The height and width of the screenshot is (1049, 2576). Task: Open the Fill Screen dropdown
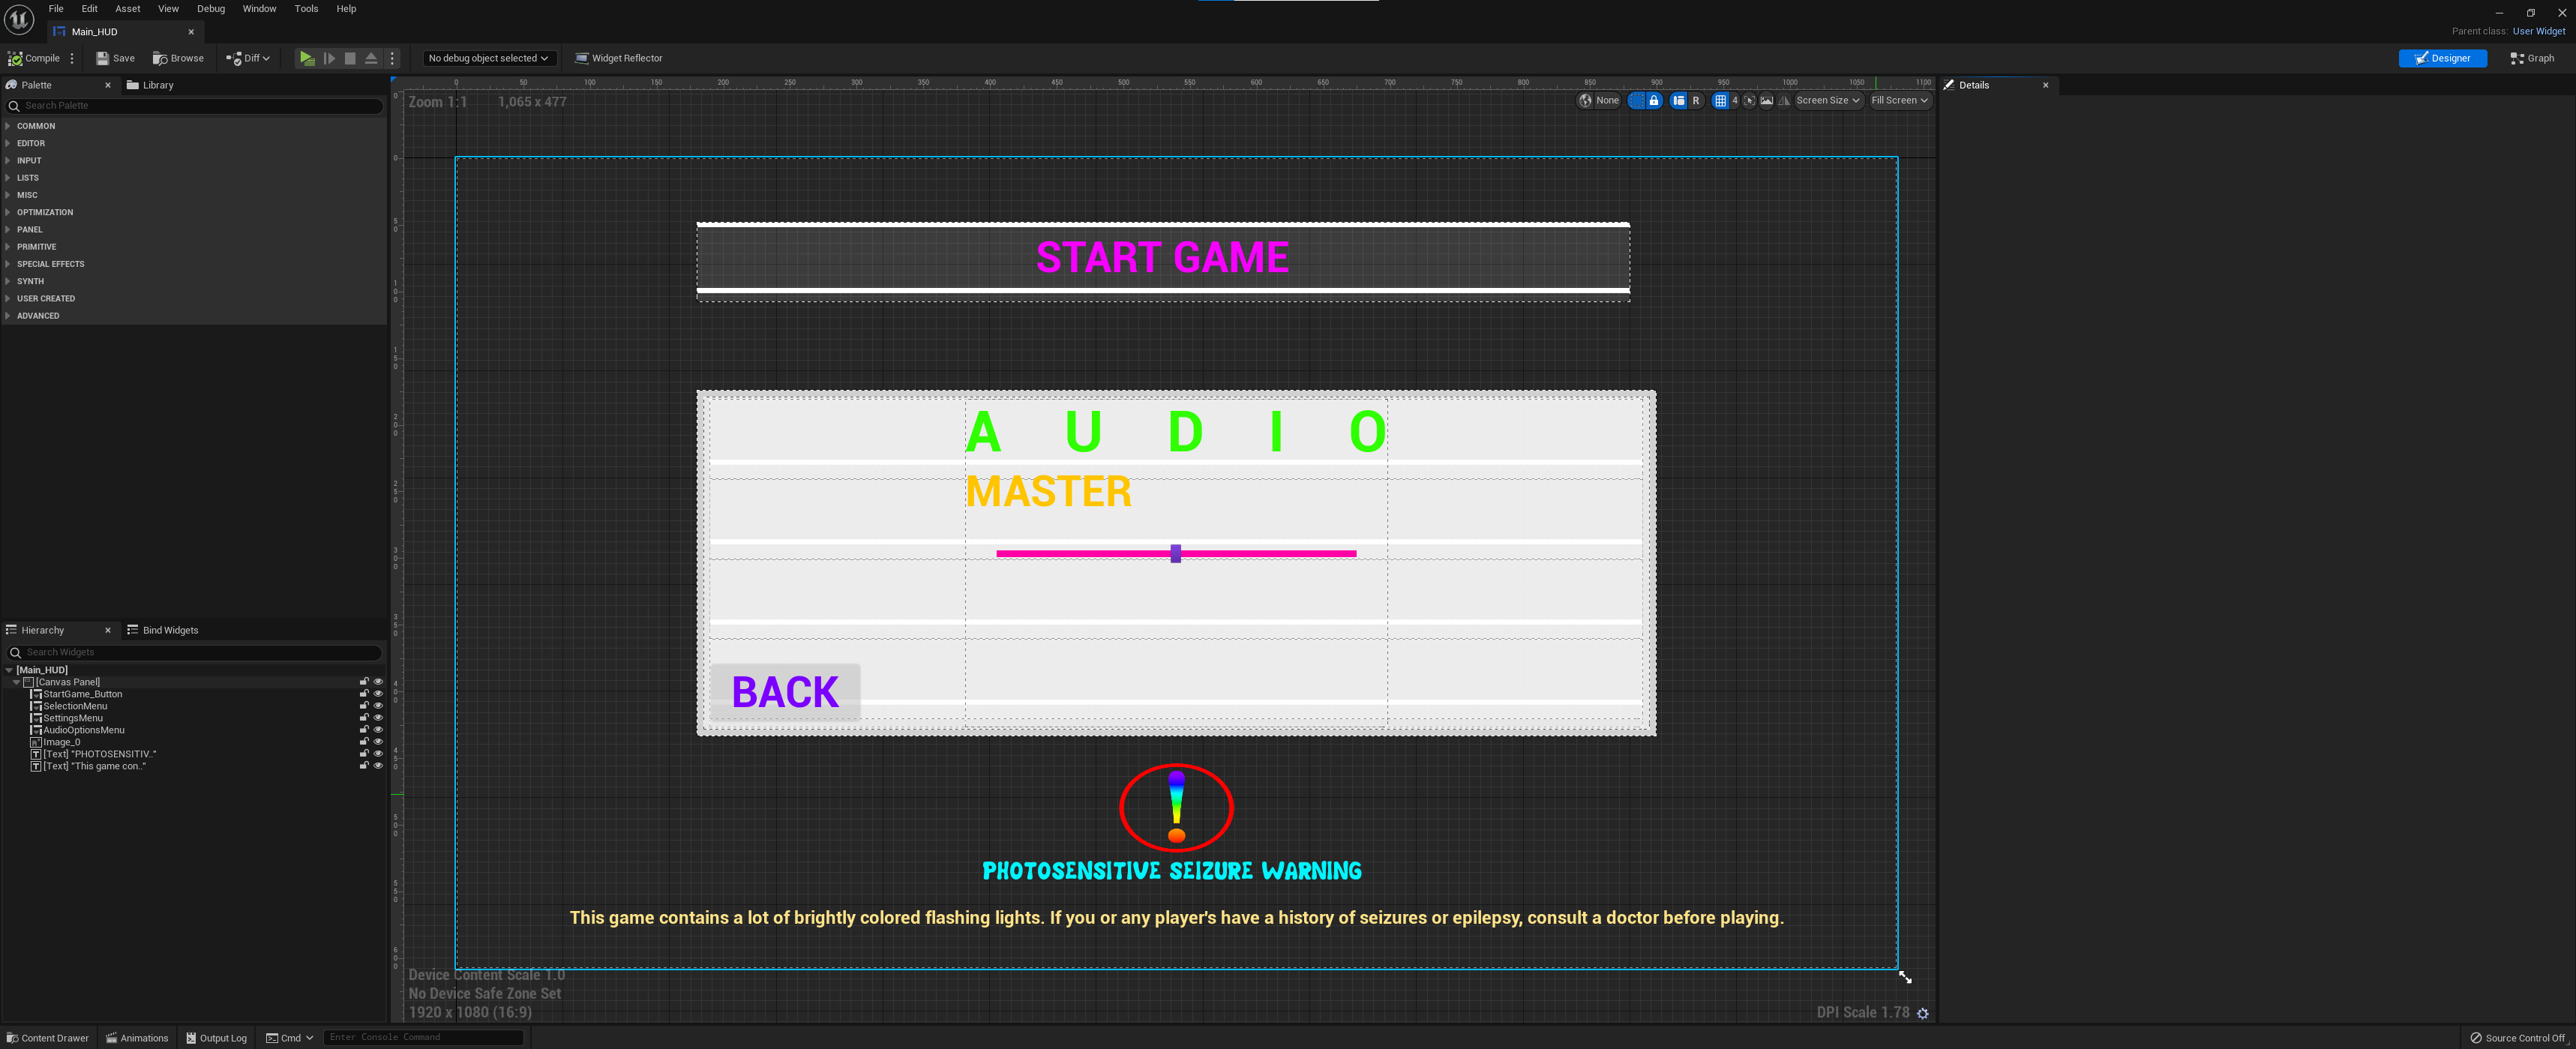[1899, 100]
